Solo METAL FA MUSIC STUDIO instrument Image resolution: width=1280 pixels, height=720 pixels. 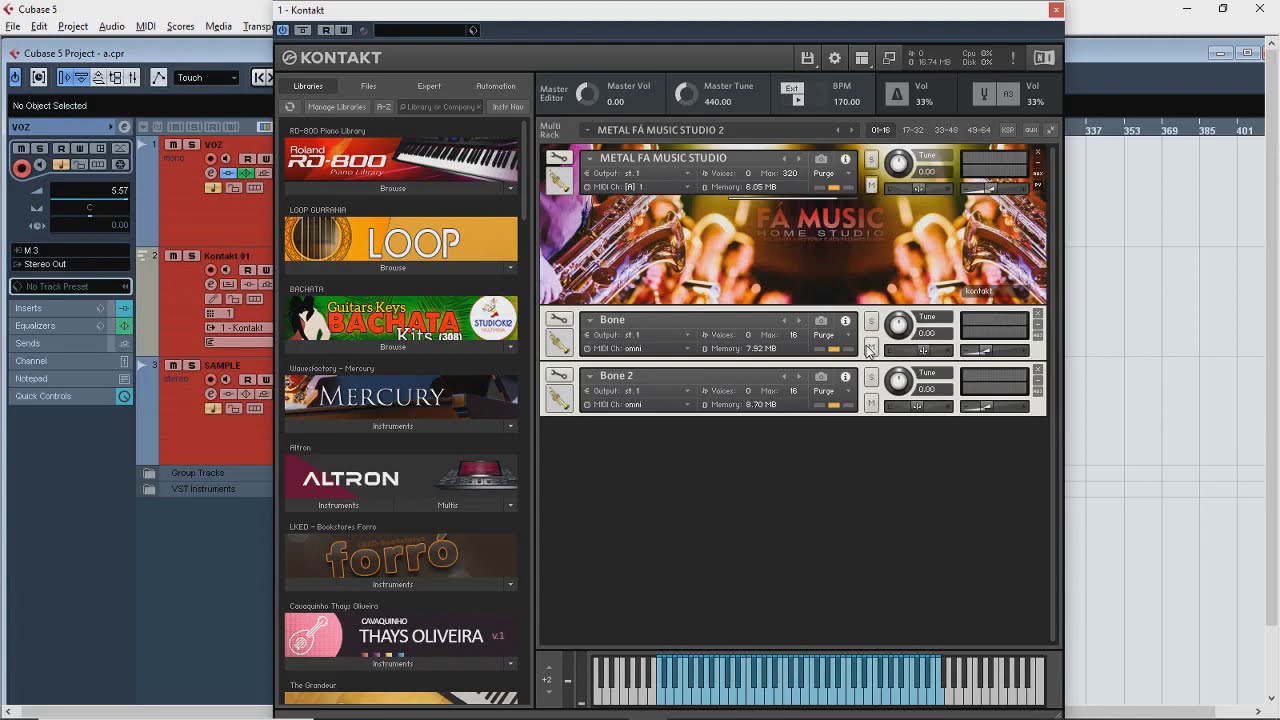coord(871,159)
